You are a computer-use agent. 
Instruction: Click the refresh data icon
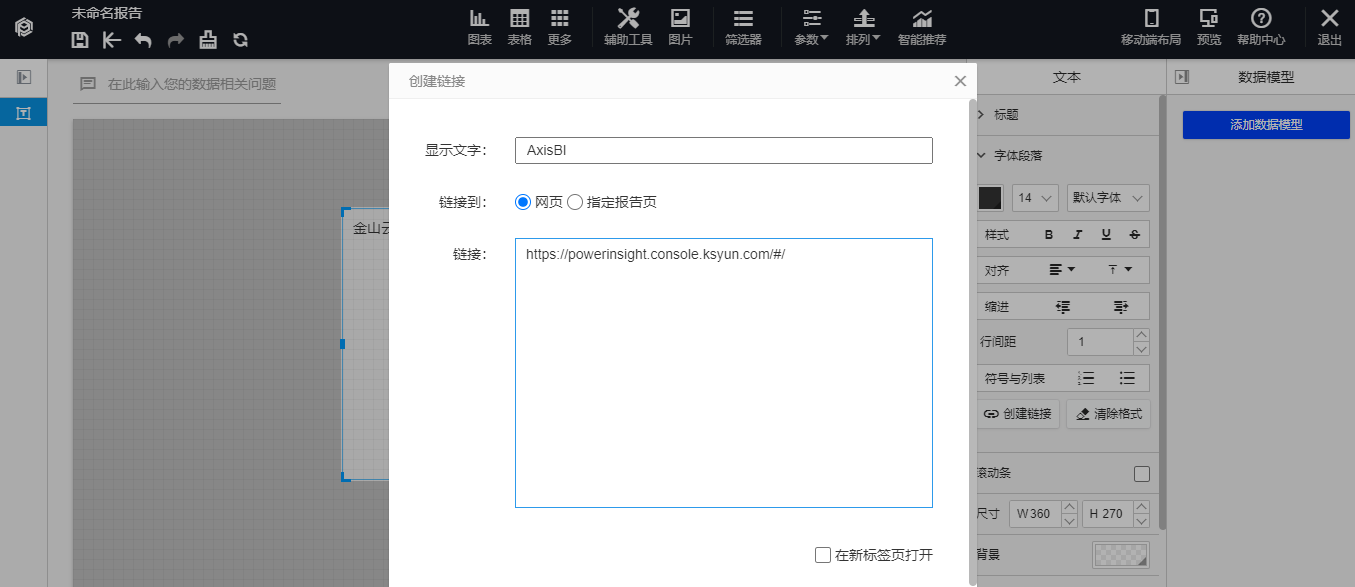click(x=240, y=40)
